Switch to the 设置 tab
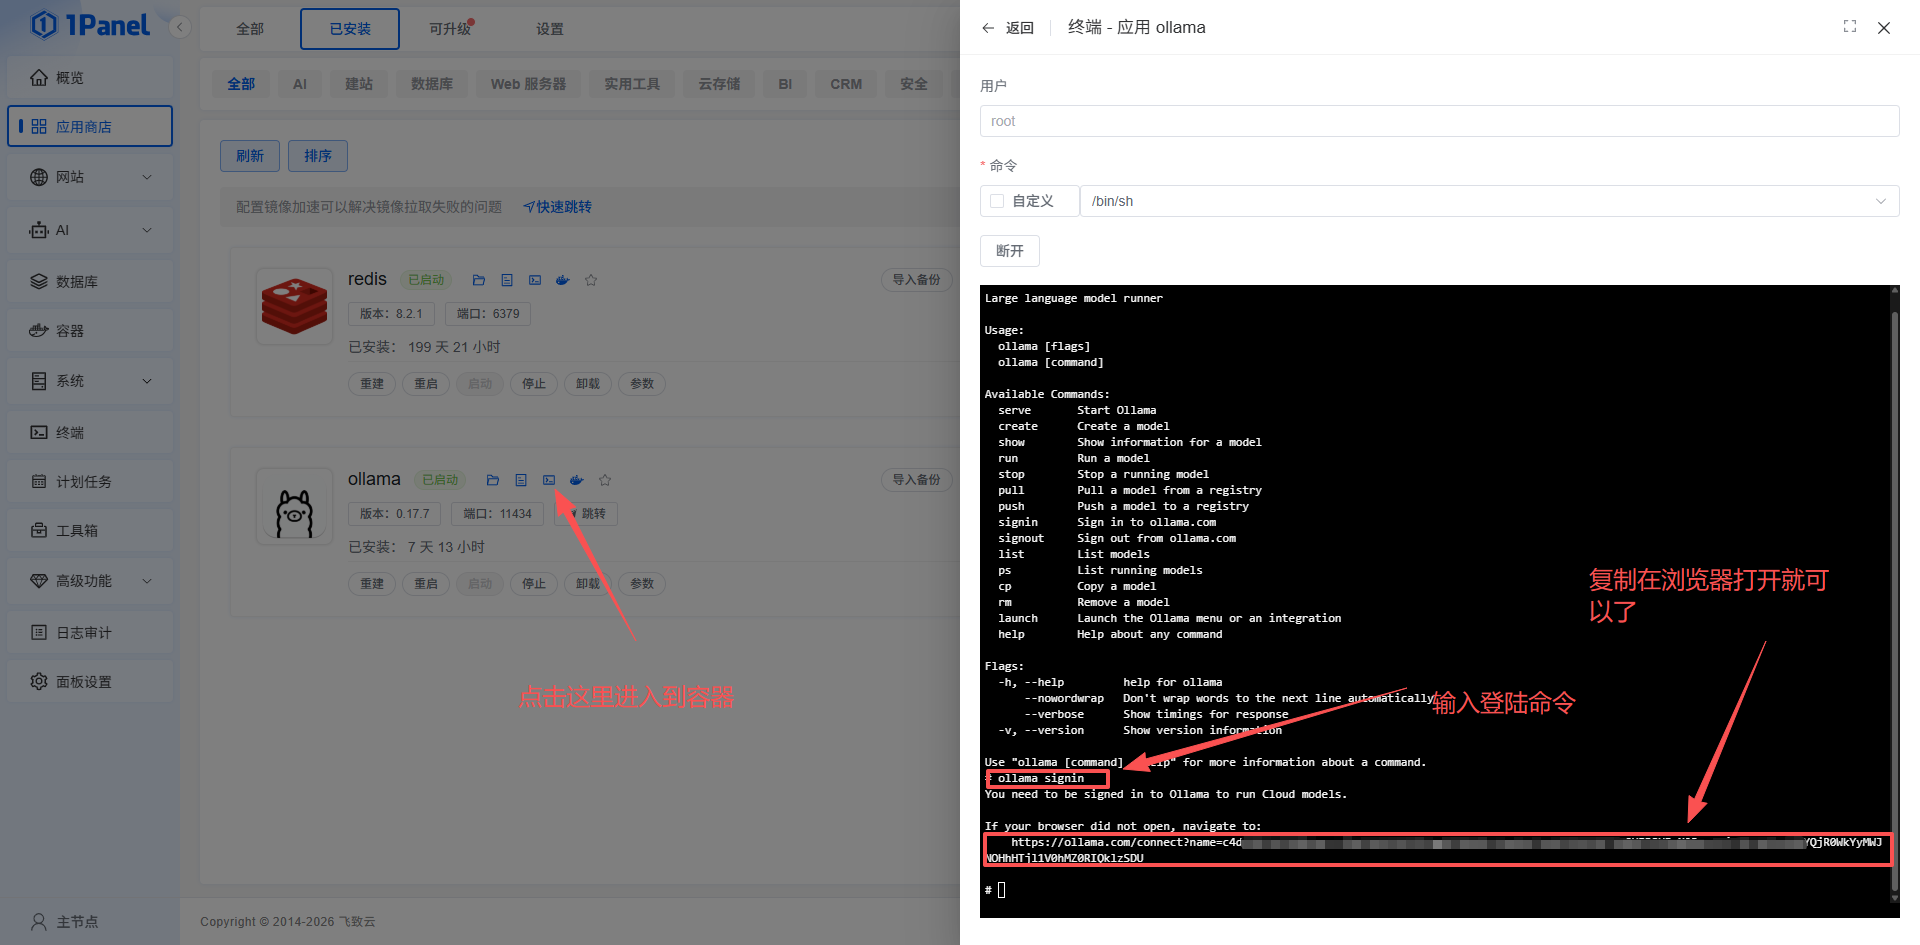The height and width of the screenshot is (945, 1920). pos(550,29)
